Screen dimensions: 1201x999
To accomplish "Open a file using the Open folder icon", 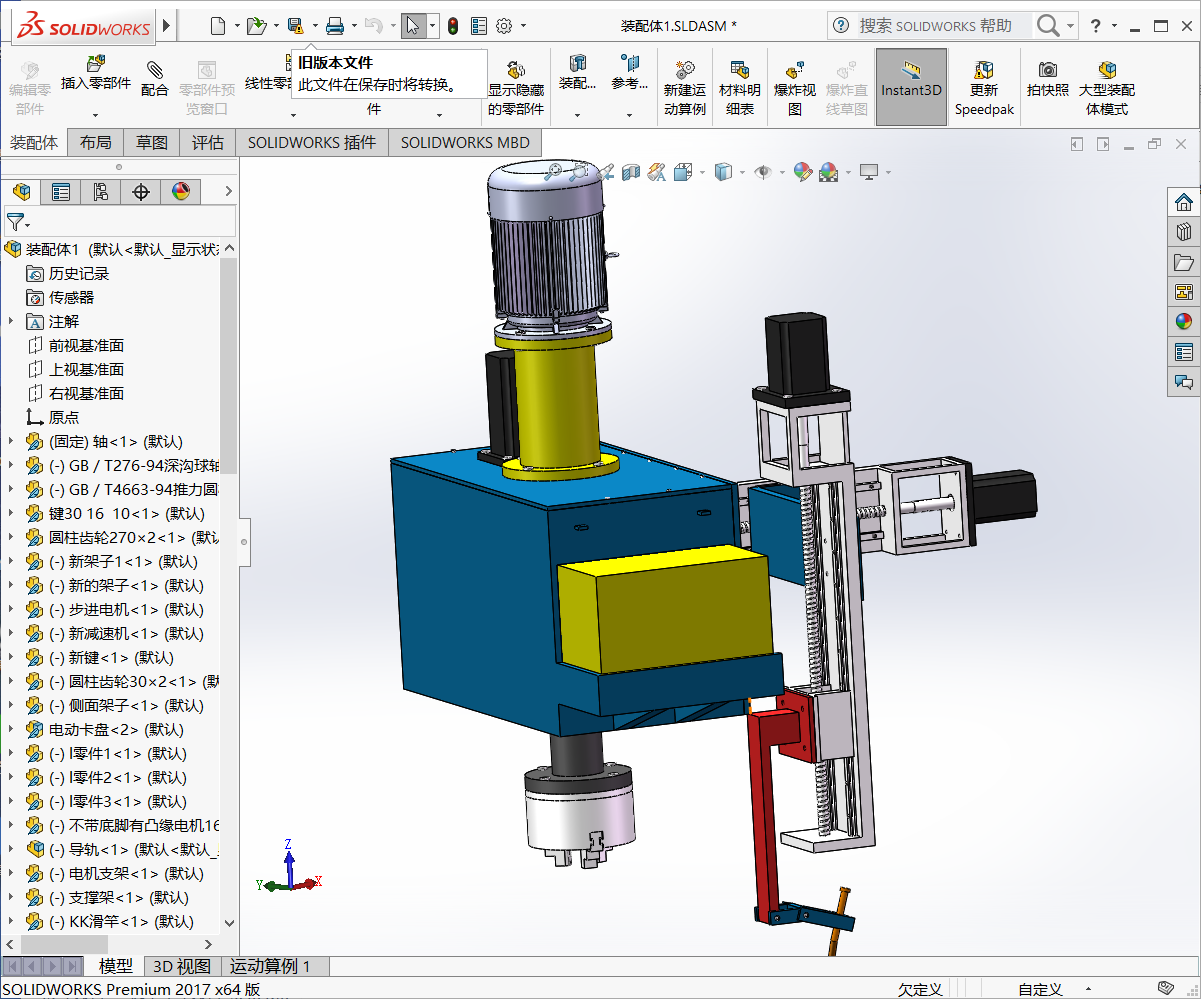I will pos(256,25).
